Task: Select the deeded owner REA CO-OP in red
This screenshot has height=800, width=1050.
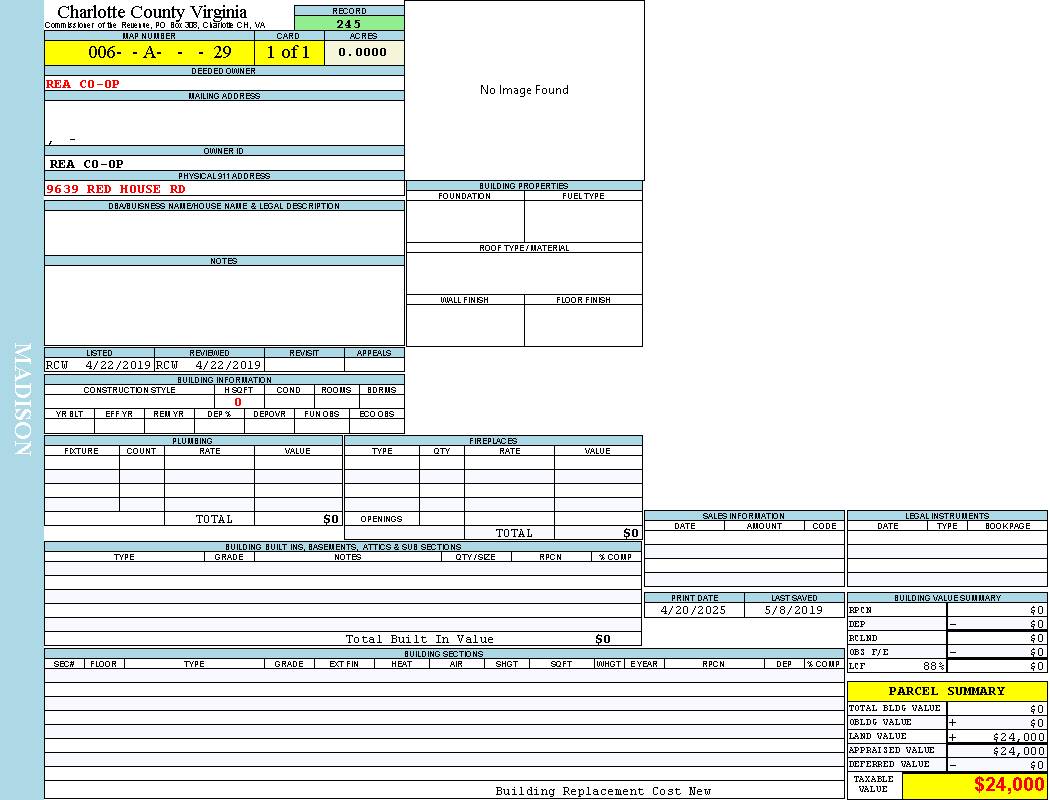Action: [x=83, y=84]
